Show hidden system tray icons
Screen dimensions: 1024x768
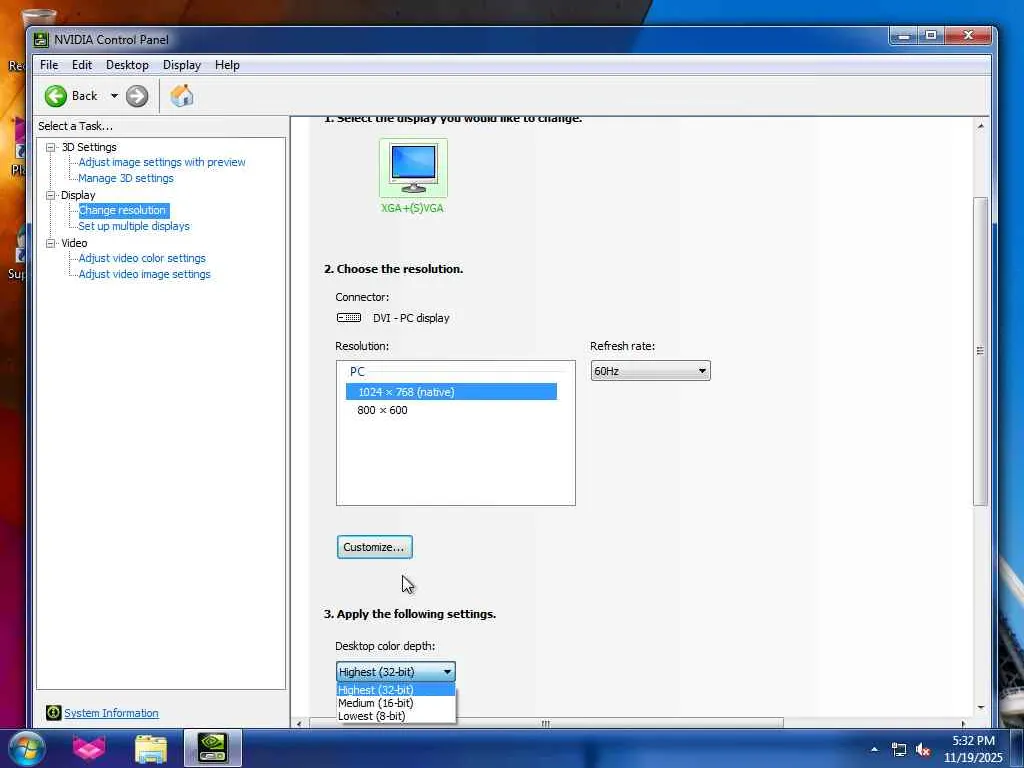pos(874,749)
